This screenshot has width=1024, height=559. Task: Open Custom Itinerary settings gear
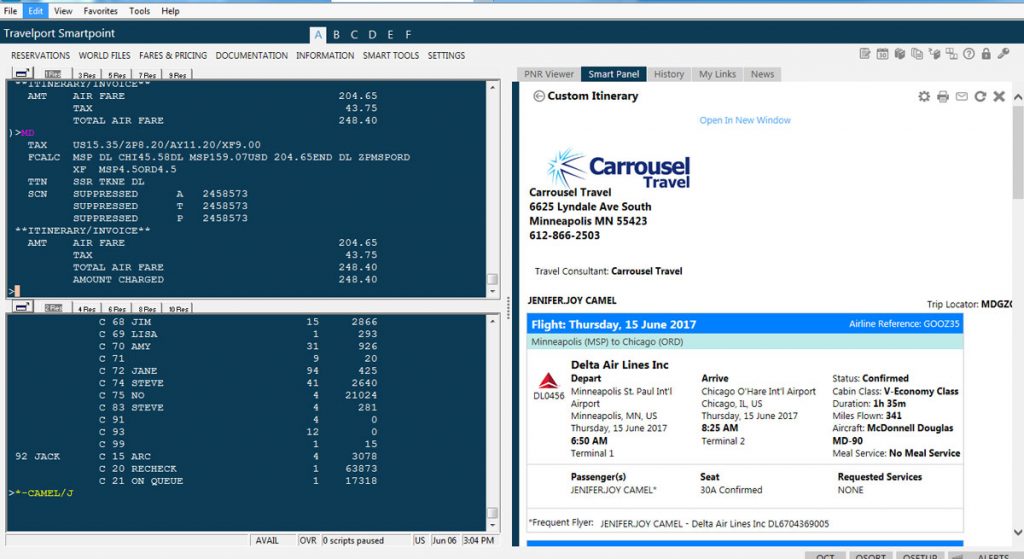click(x=924, y=97)
